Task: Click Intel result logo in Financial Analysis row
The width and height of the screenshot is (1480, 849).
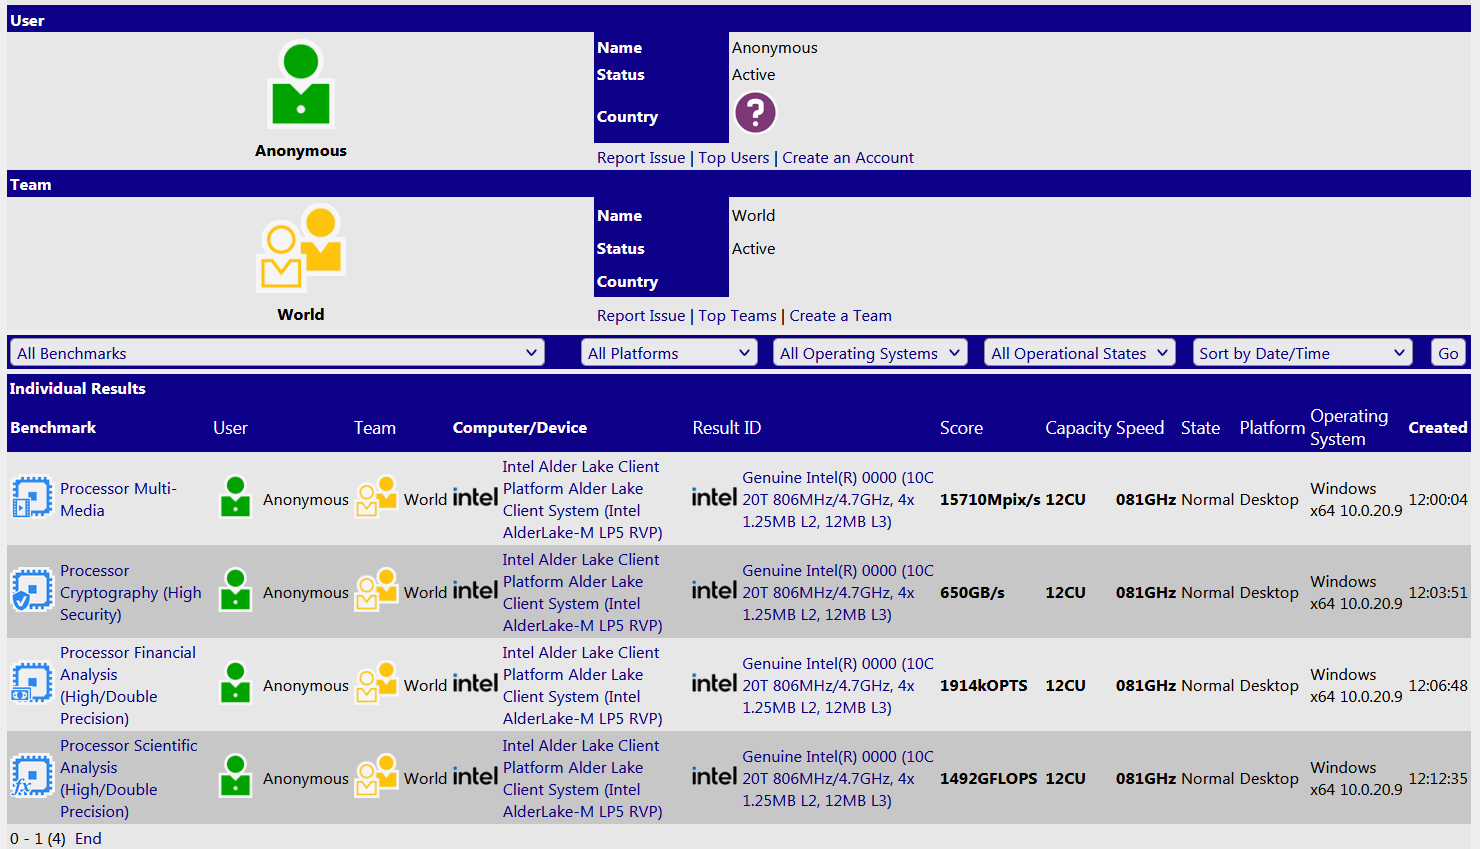Action: (714, 683)
